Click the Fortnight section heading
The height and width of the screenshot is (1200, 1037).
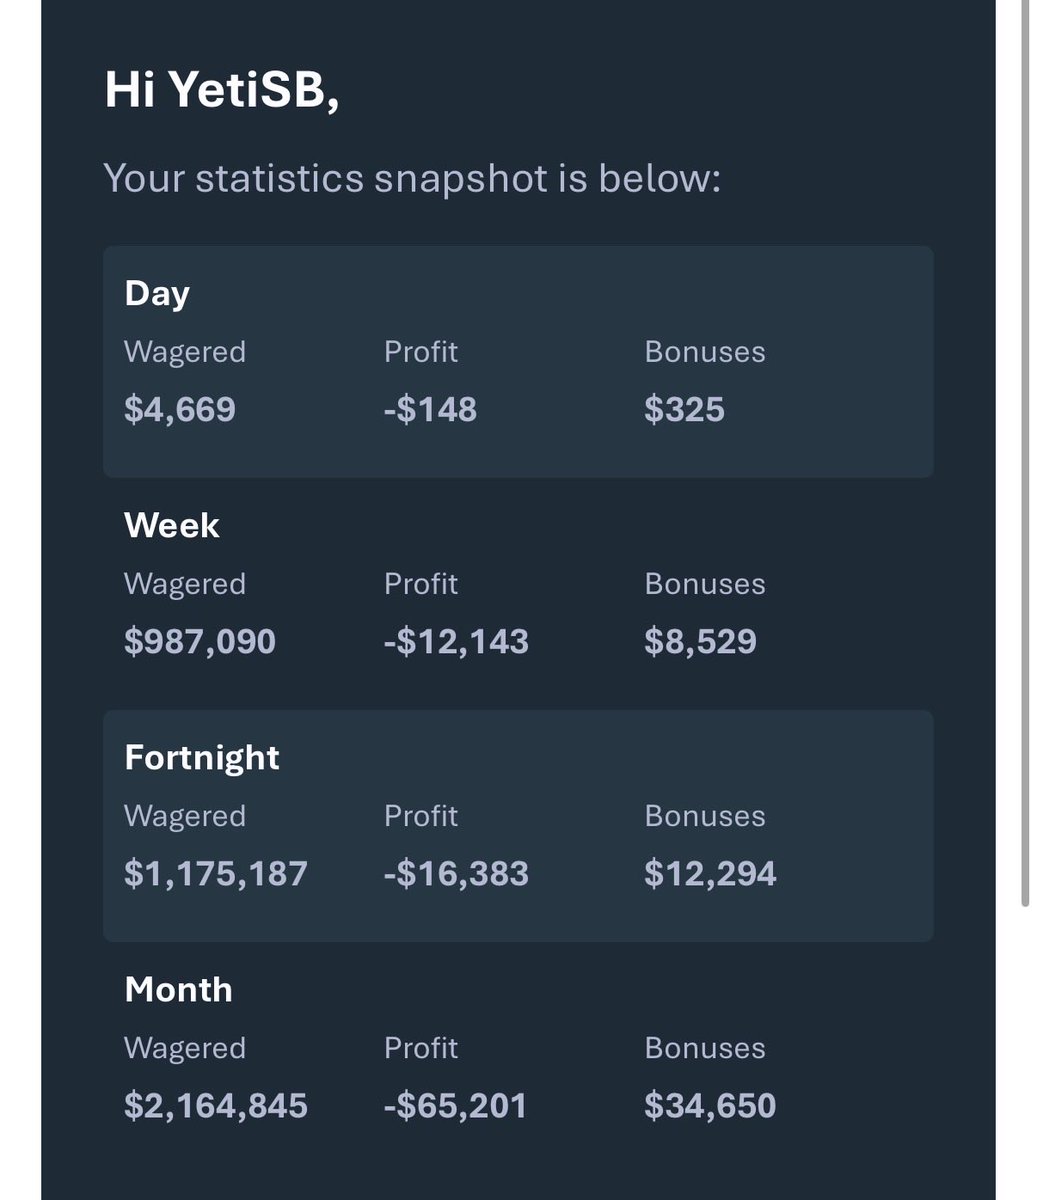click(202, 757)
